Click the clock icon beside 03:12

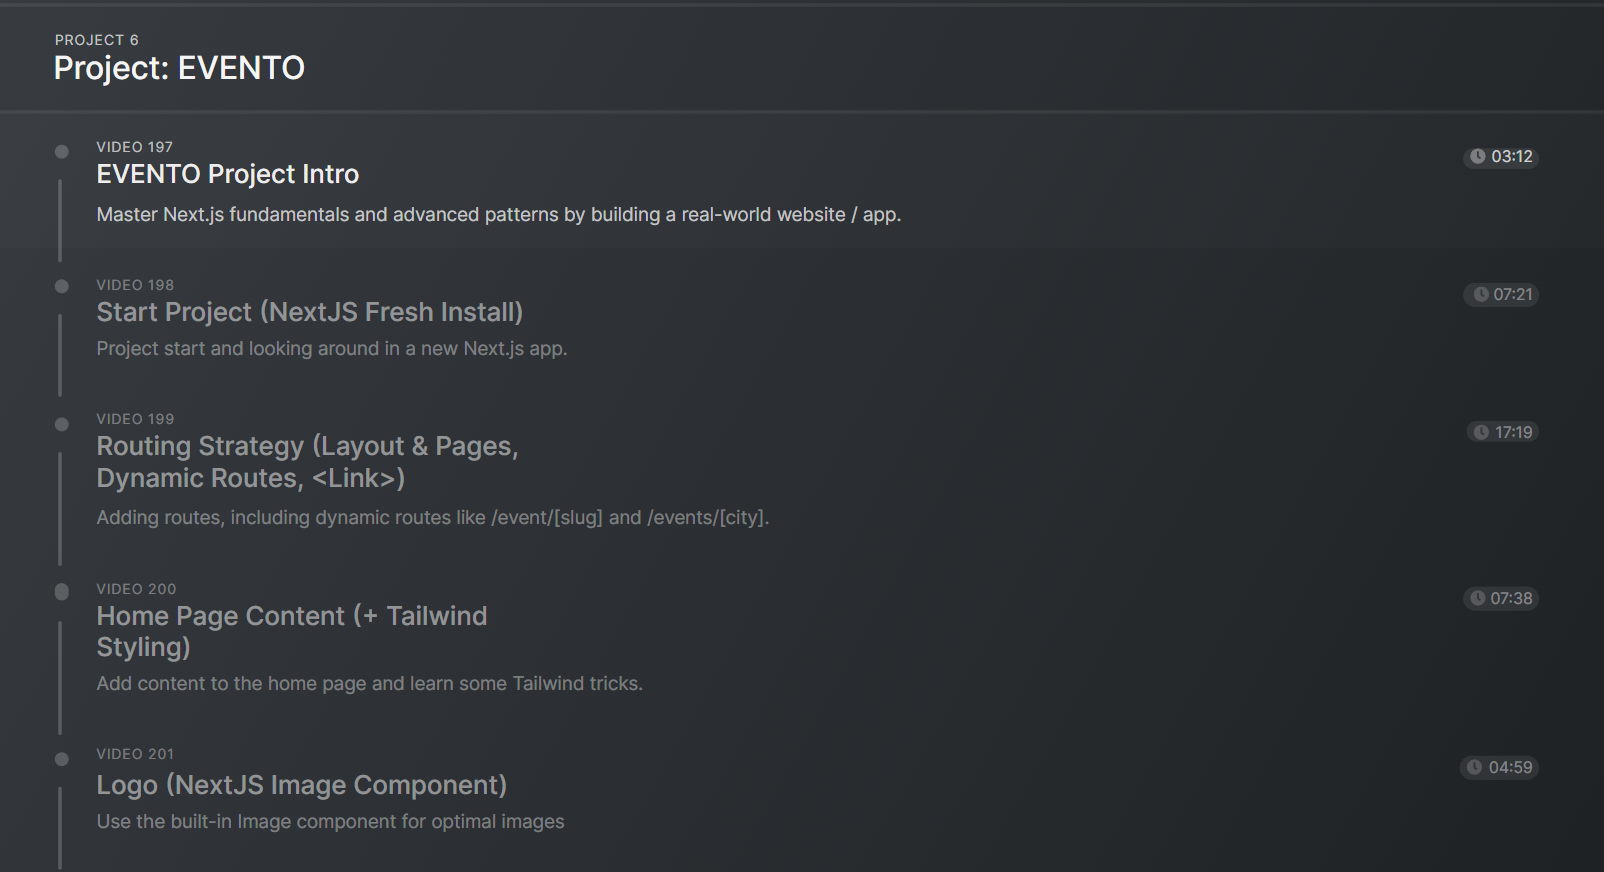click(x=1477, y=157)
